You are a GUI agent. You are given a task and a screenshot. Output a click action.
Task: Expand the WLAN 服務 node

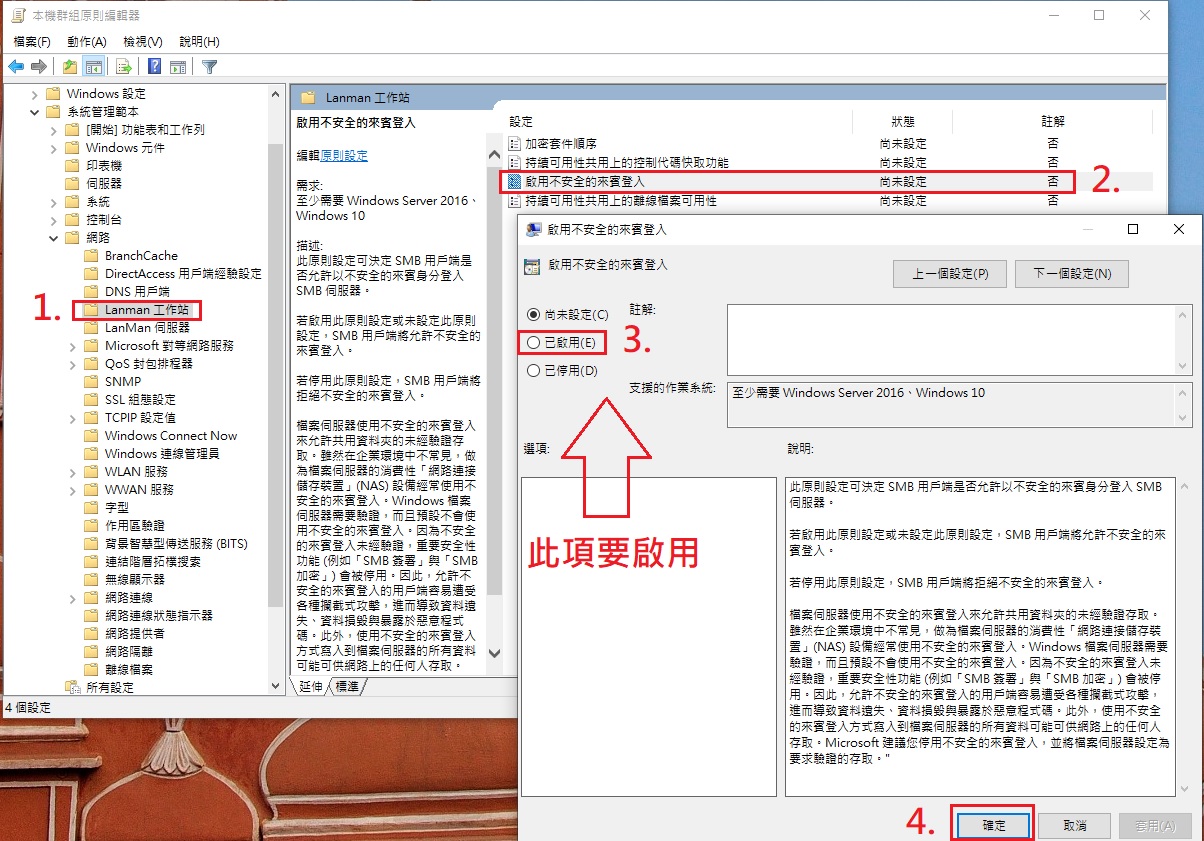tap(73, 471)
